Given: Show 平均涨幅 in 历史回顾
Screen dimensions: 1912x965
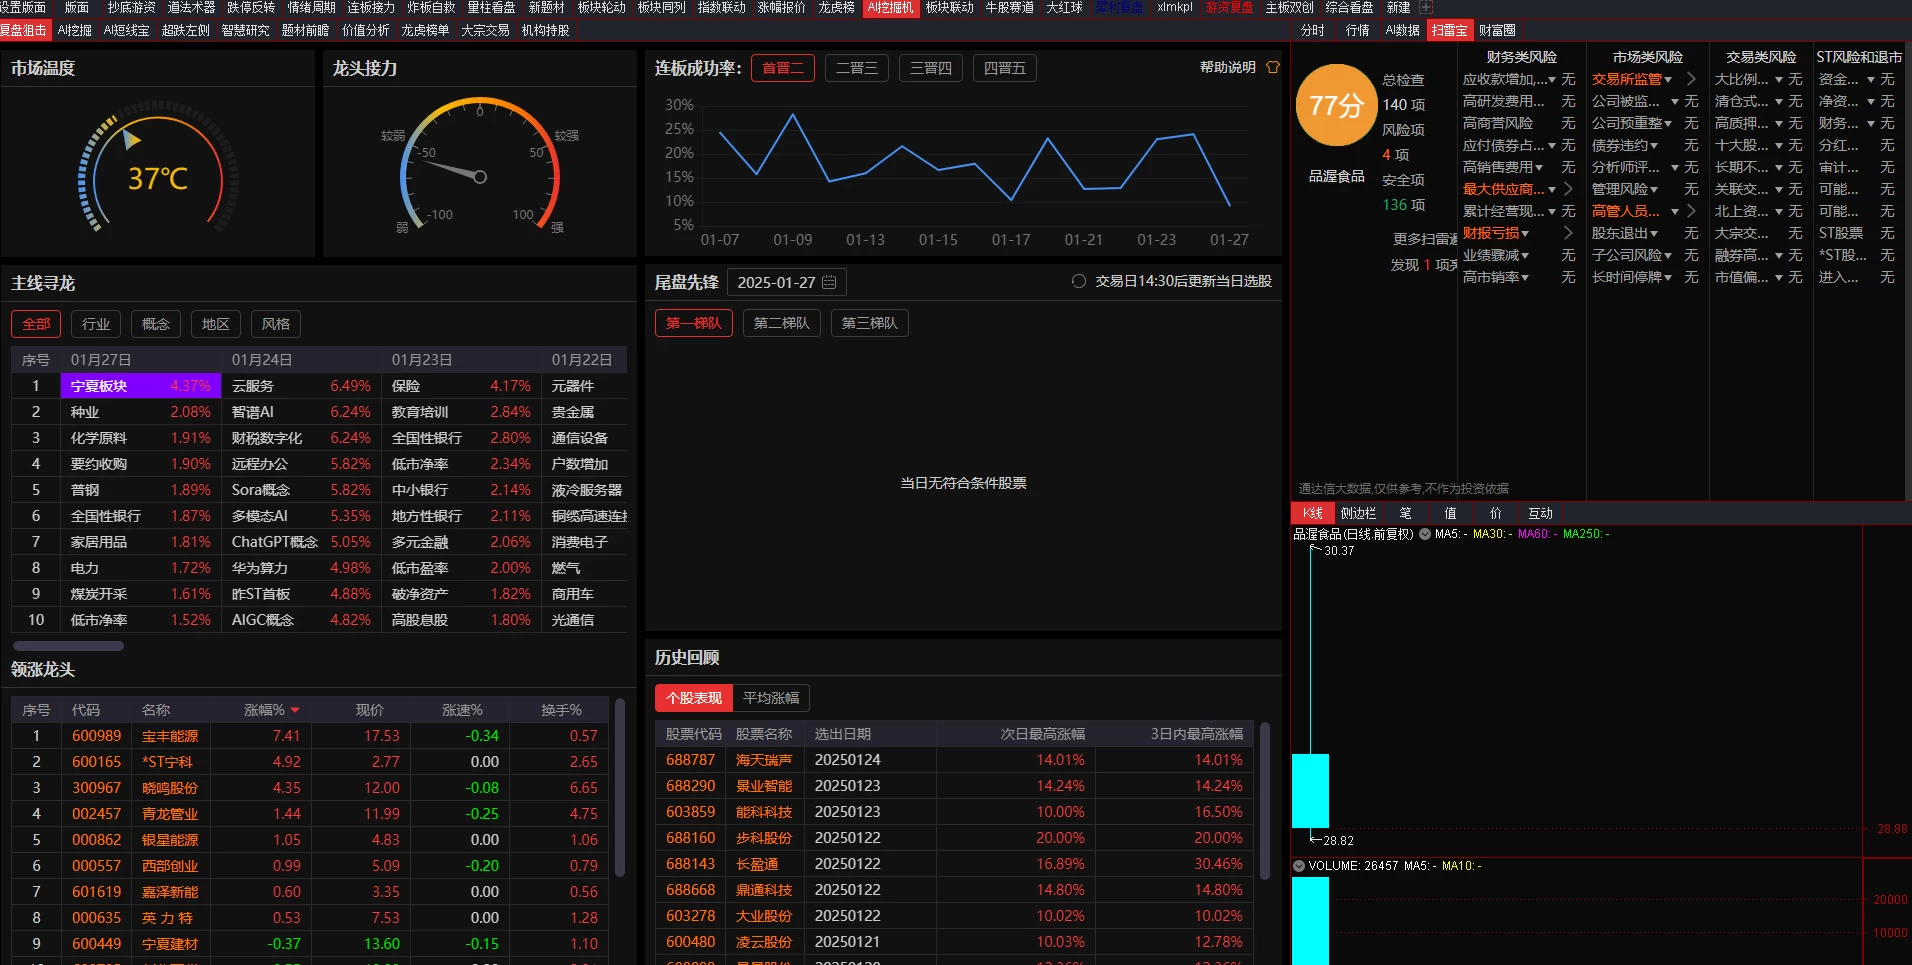Looking at the screenshot, I should [x=771, y=698].
